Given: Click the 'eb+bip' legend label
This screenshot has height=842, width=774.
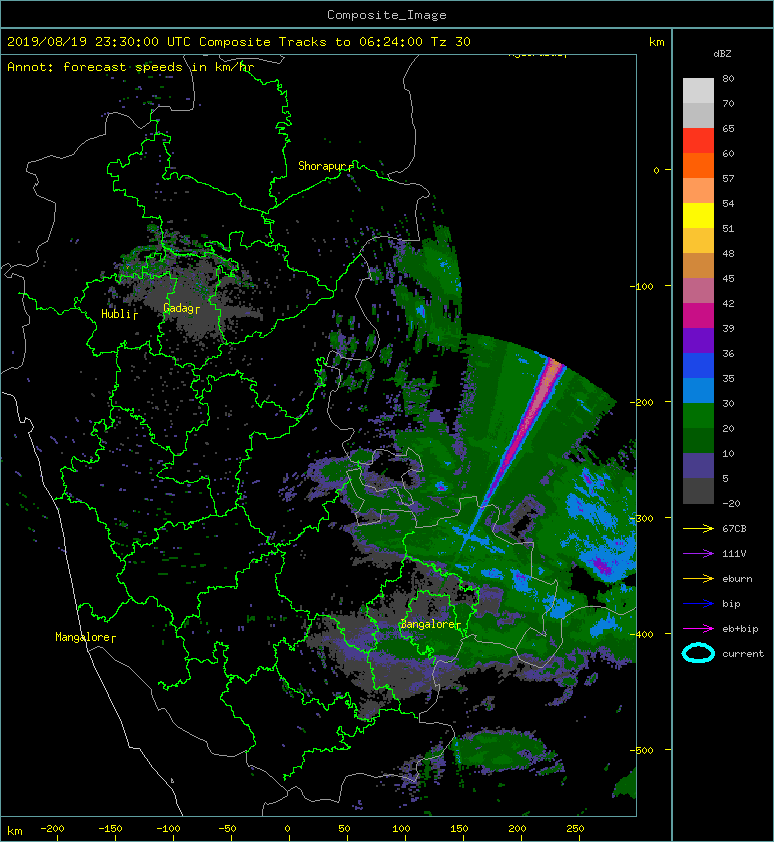Looking at the screenshot, I should pyautogui.click(x=740, y=629).
